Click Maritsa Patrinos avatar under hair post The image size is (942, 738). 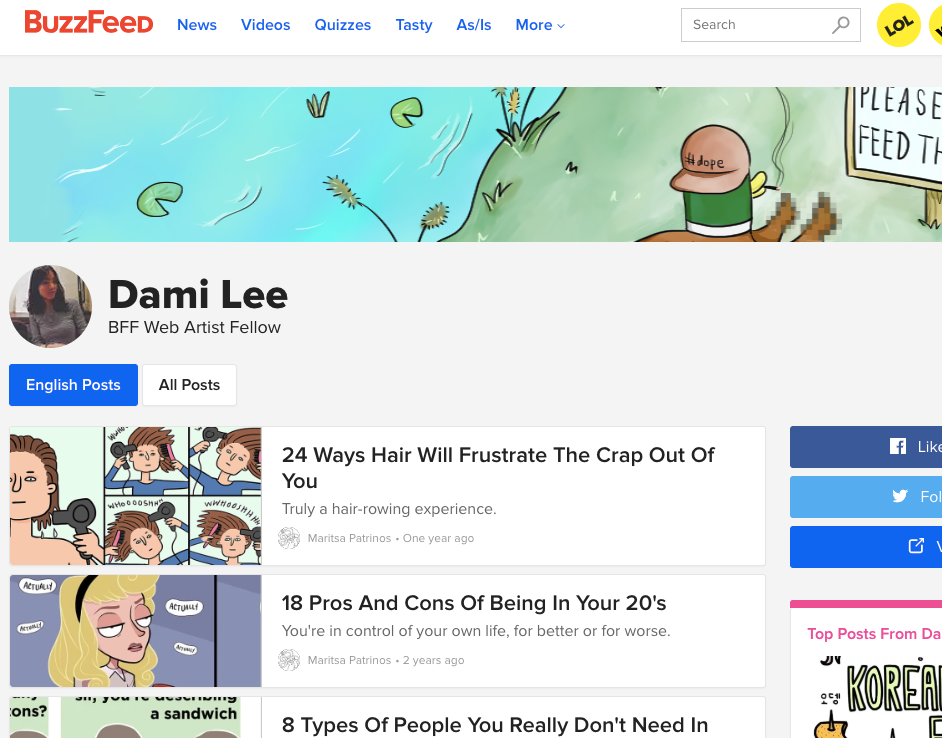289,538
